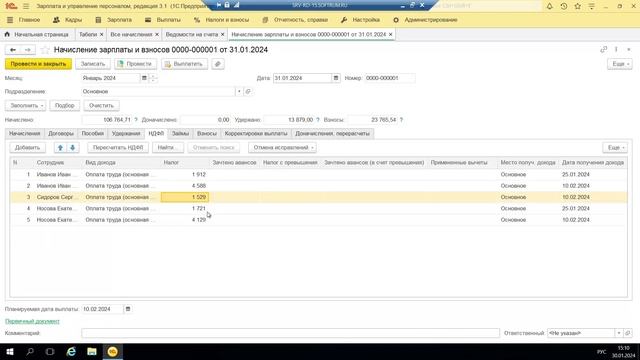Image resolution: width=640 pixels, height=360 pixels.
Task: Open notifications bell icon
Action: [550, 6]
